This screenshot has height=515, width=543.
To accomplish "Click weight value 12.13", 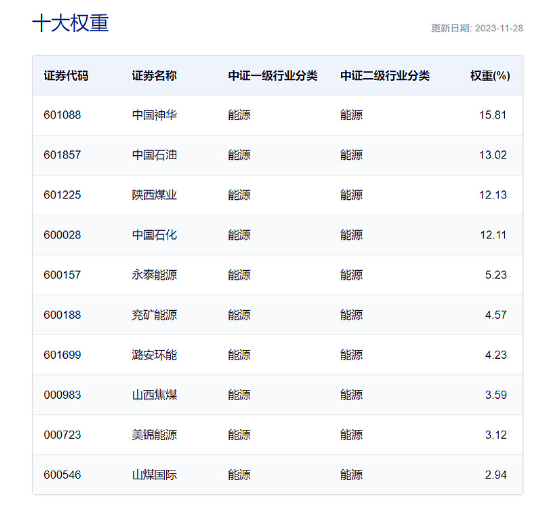I will point(493,195).
